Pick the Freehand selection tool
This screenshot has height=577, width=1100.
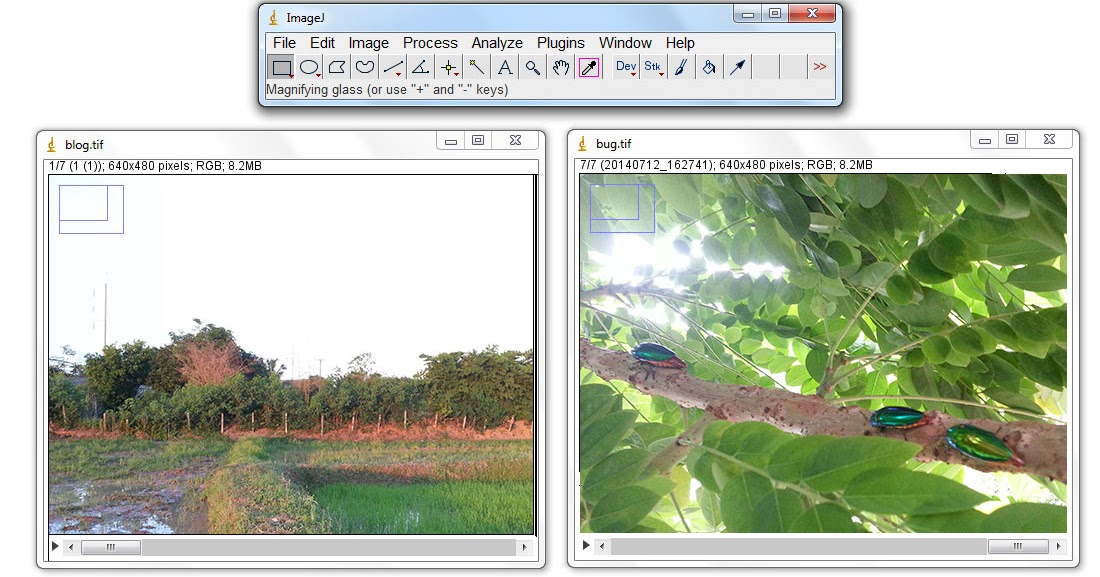(364, 67)
